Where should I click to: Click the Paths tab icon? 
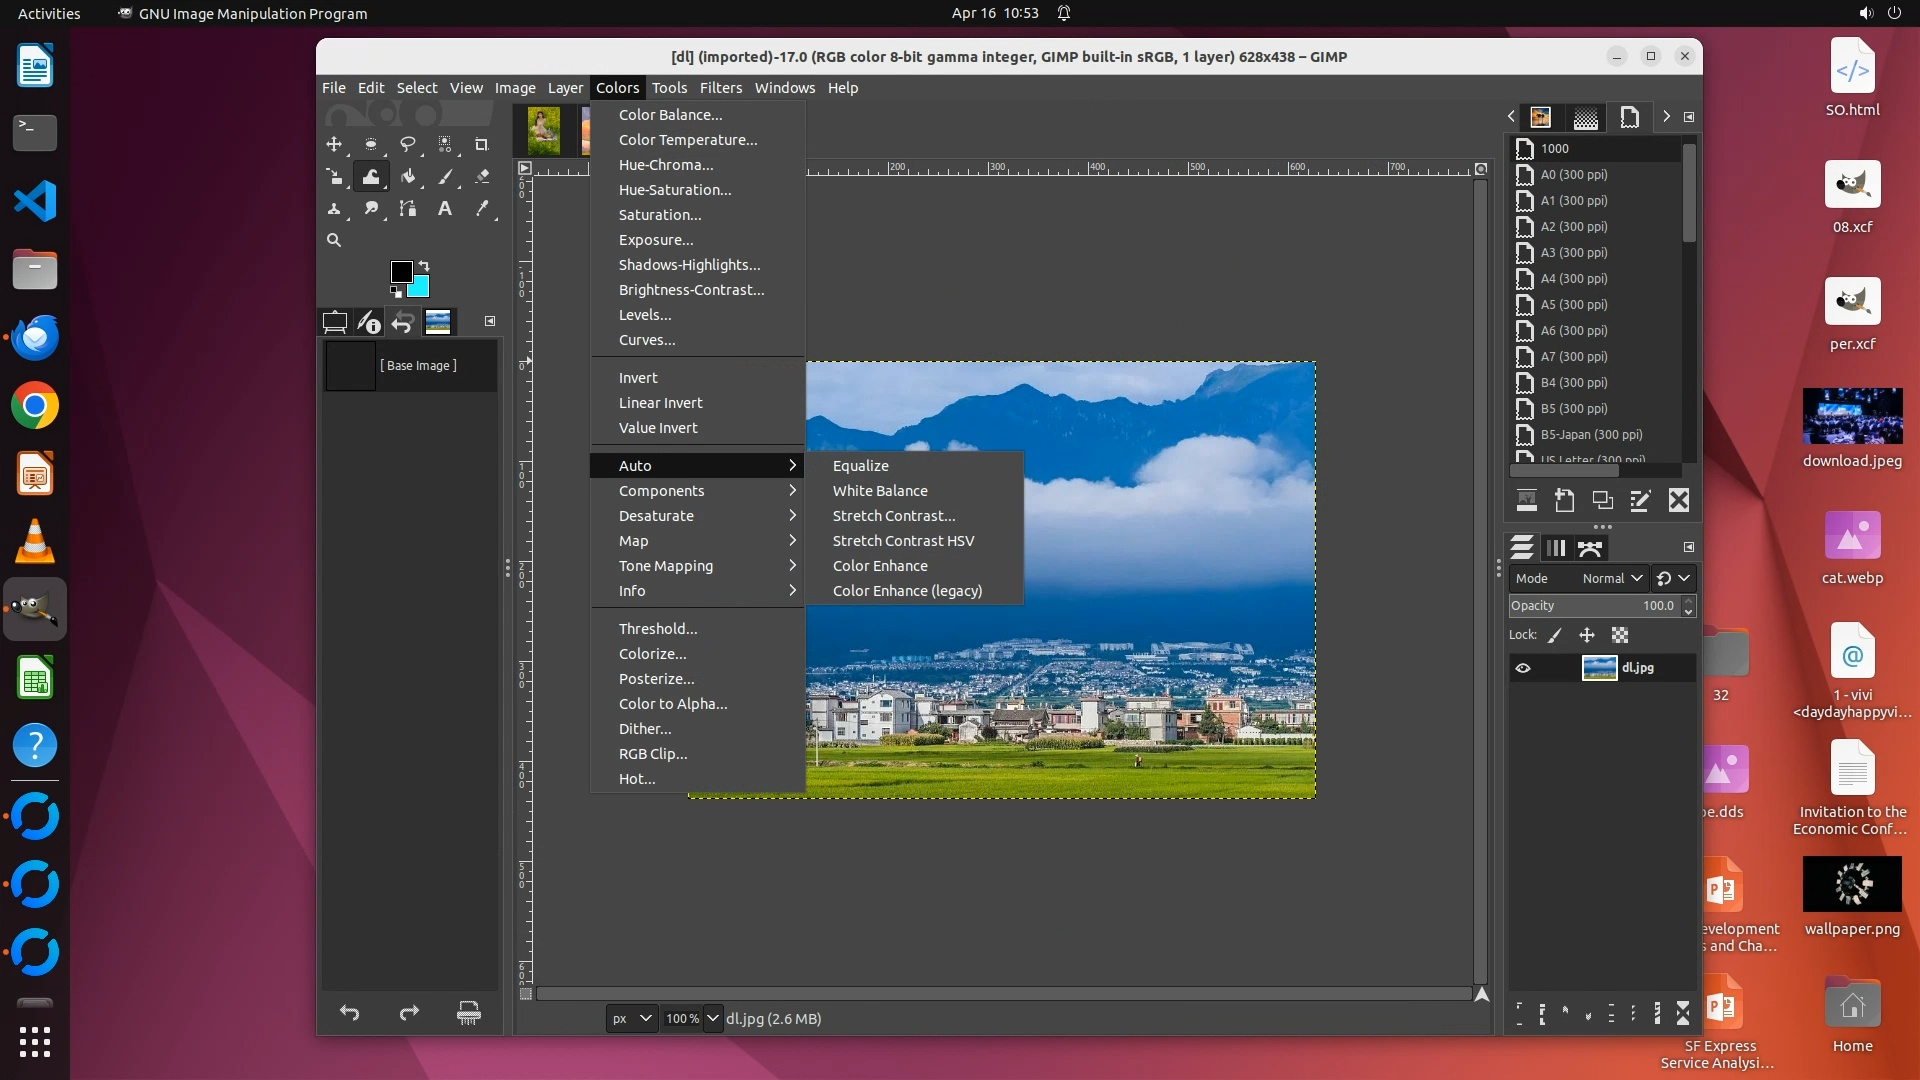[x=1590, y=548]
